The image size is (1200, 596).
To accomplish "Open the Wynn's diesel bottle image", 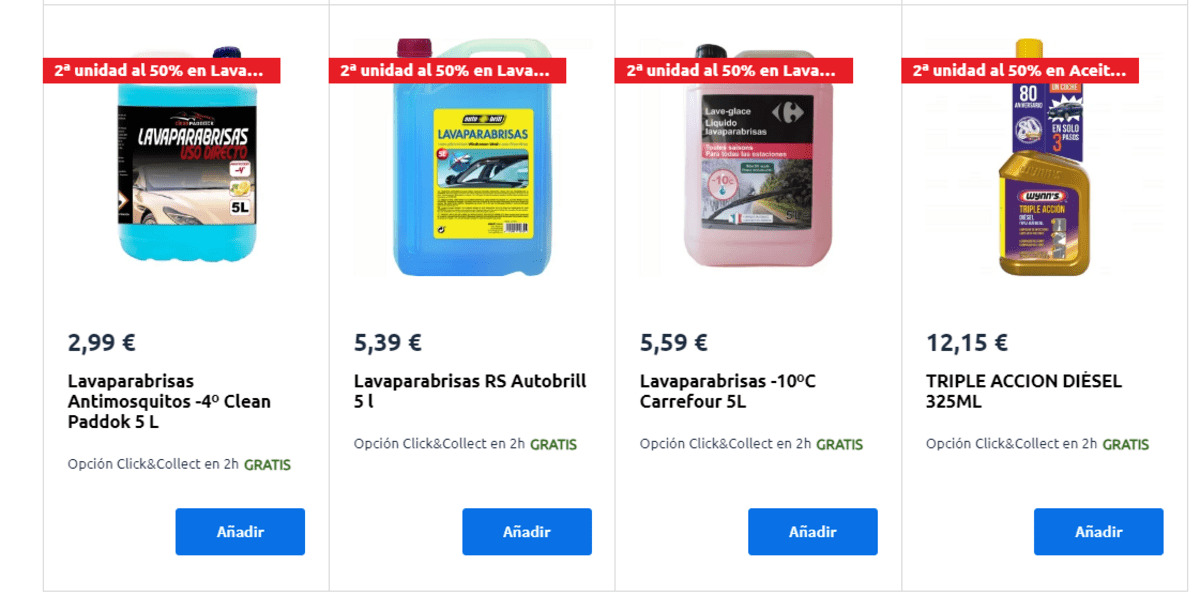I will pyautogui.click(x=1044, y=157).
